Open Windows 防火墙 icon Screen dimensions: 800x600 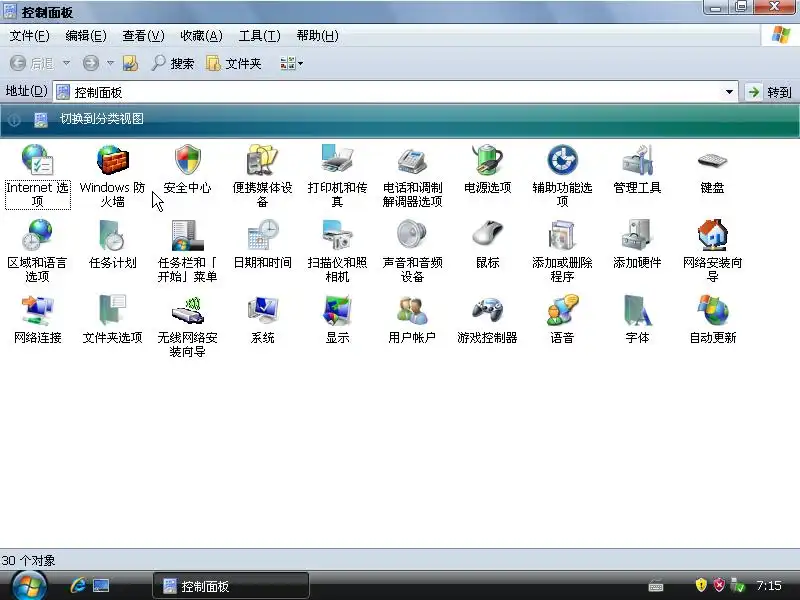[113, 159]
